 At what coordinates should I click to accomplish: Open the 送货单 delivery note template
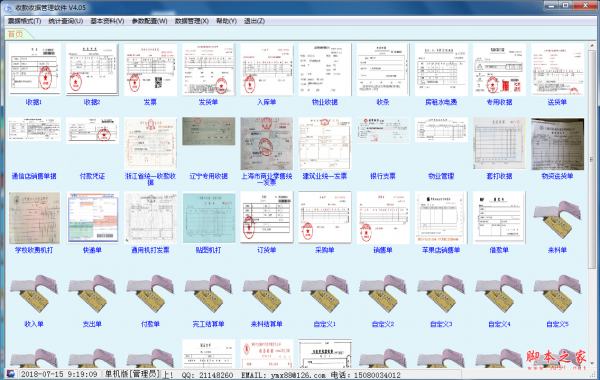[558, 69]
